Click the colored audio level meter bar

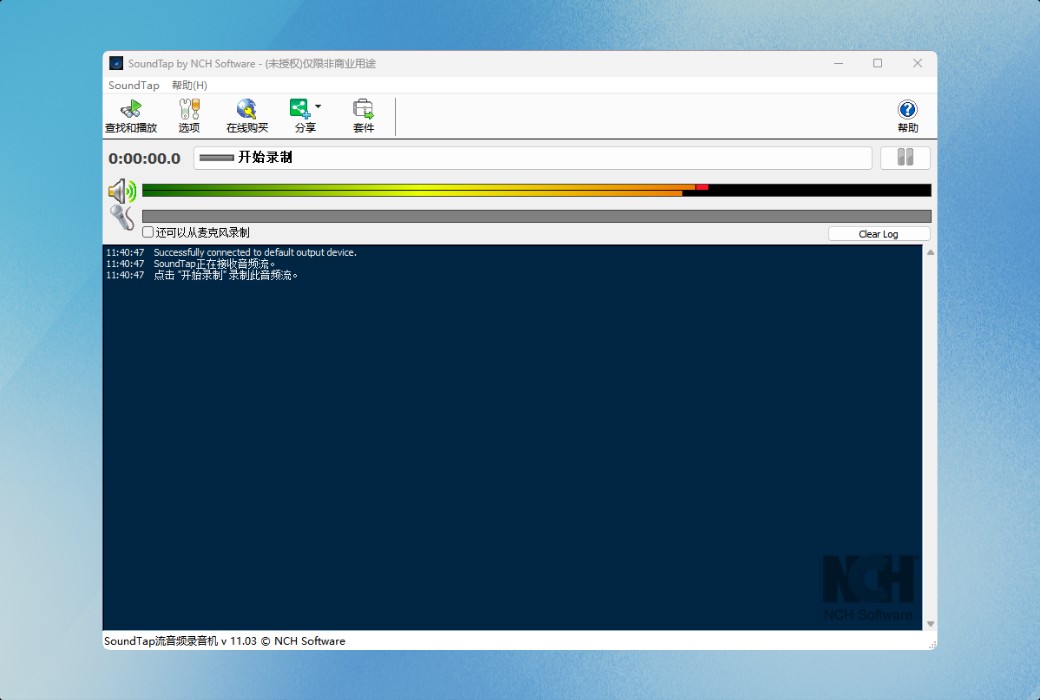tap(500, 190)
